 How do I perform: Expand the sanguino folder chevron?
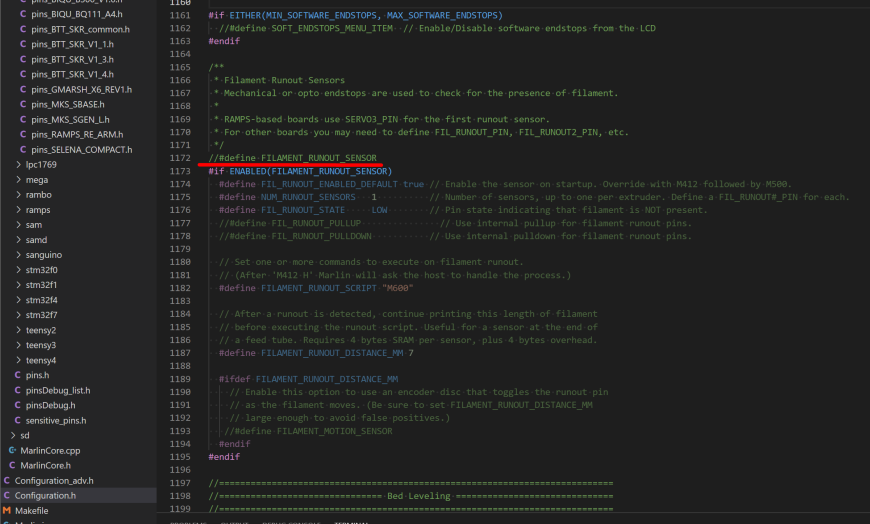click(18, 254)
